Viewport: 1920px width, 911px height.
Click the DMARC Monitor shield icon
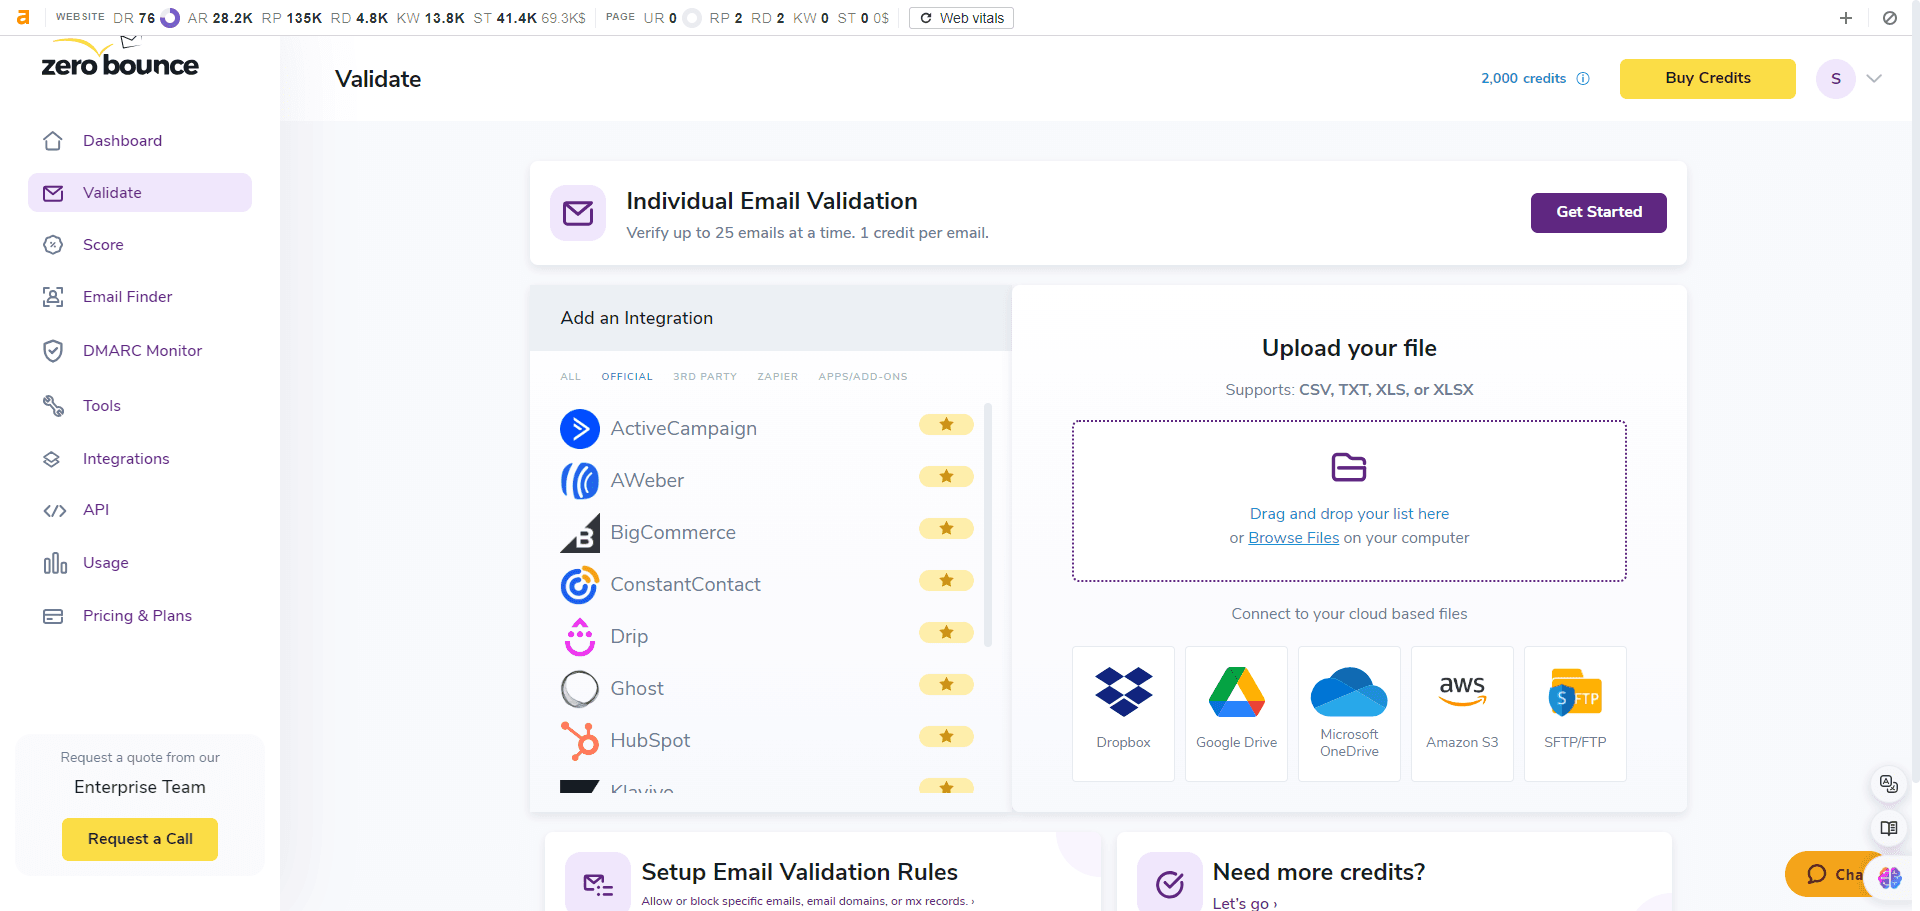point(53,351)
